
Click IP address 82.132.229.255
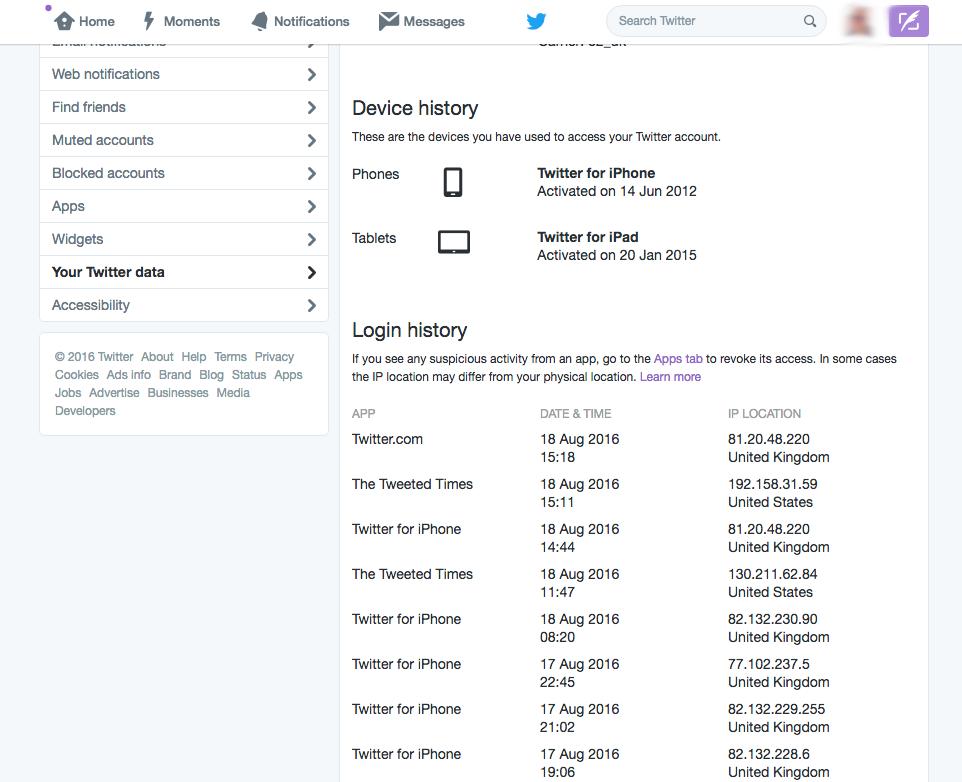click(x=777, y=709)
